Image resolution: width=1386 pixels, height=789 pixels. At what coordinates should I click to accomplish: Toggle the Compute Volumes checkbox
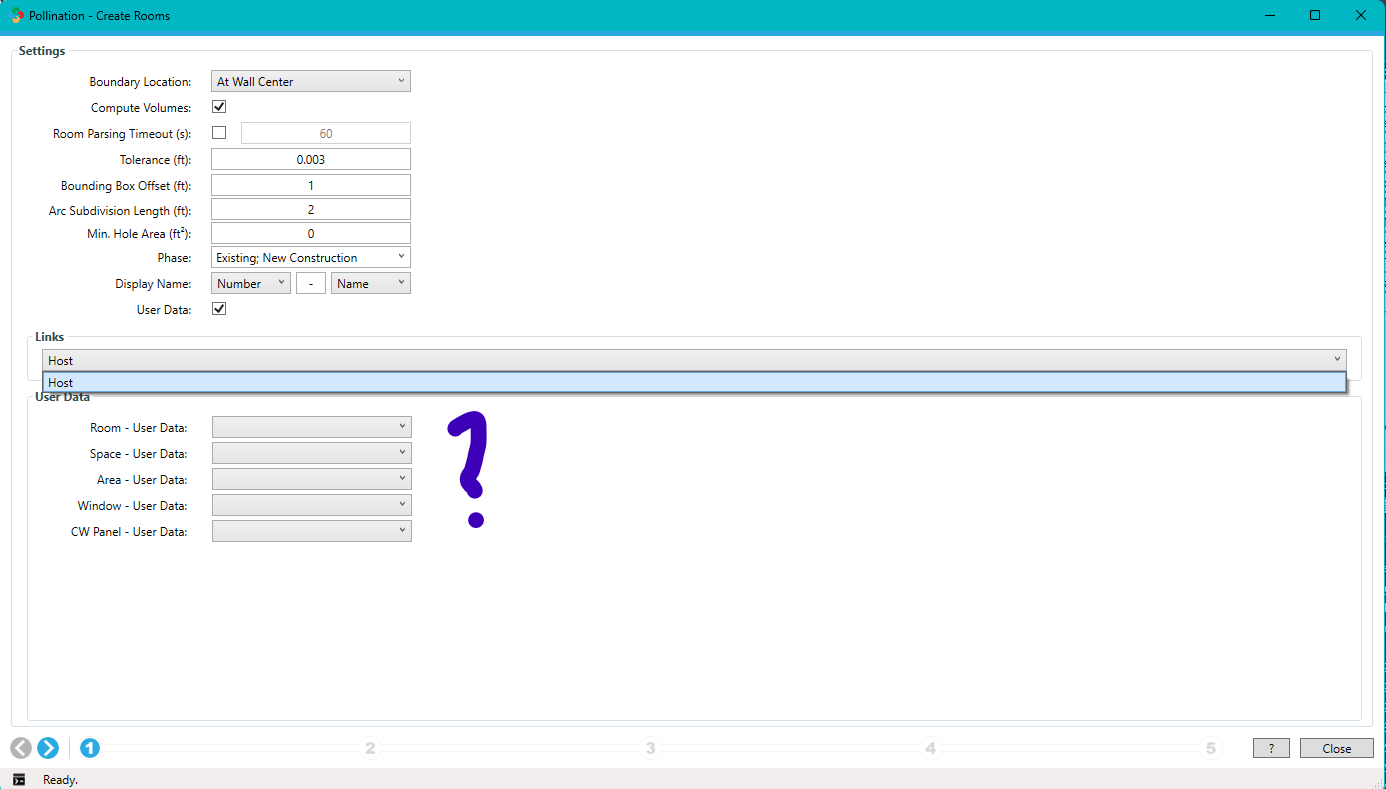219,107
